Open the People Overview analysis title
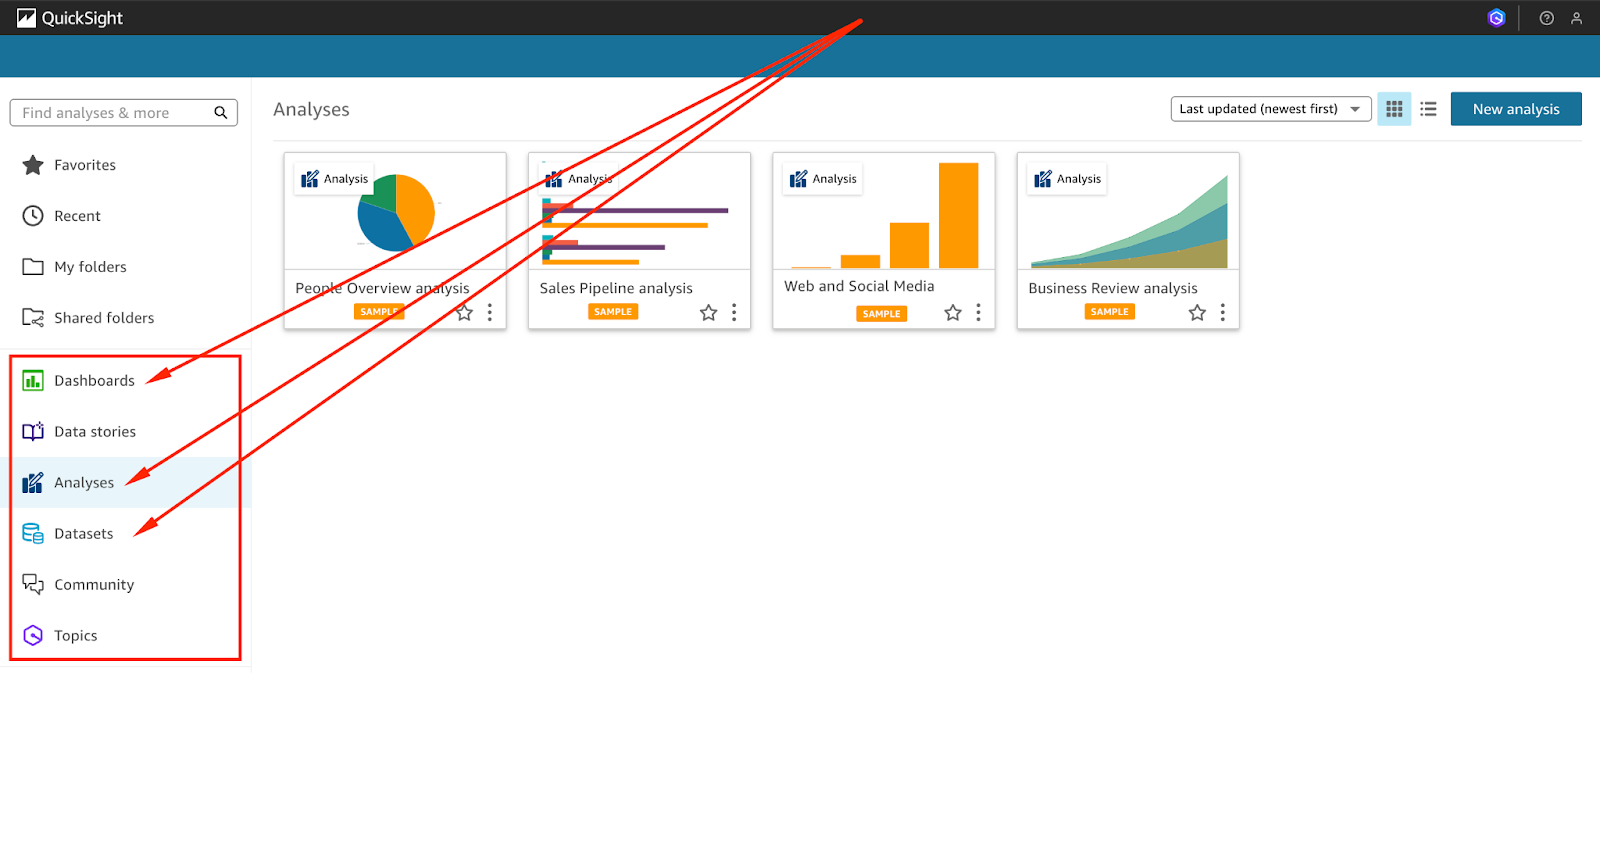The width and height of the screenshot is (1600, 868). click(x=382, y=288)
